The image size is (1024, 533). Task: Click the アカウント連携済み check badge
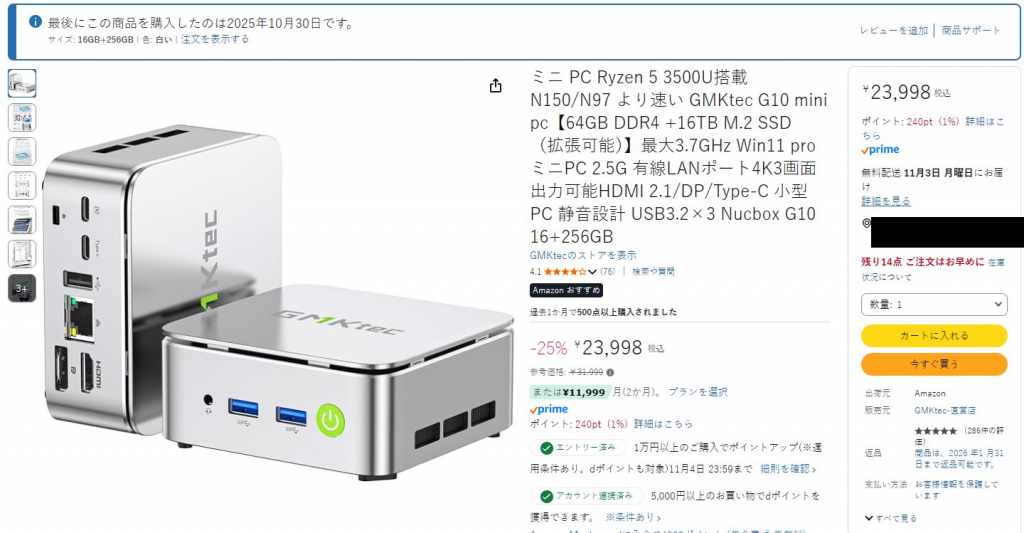(x=586, y=496)
